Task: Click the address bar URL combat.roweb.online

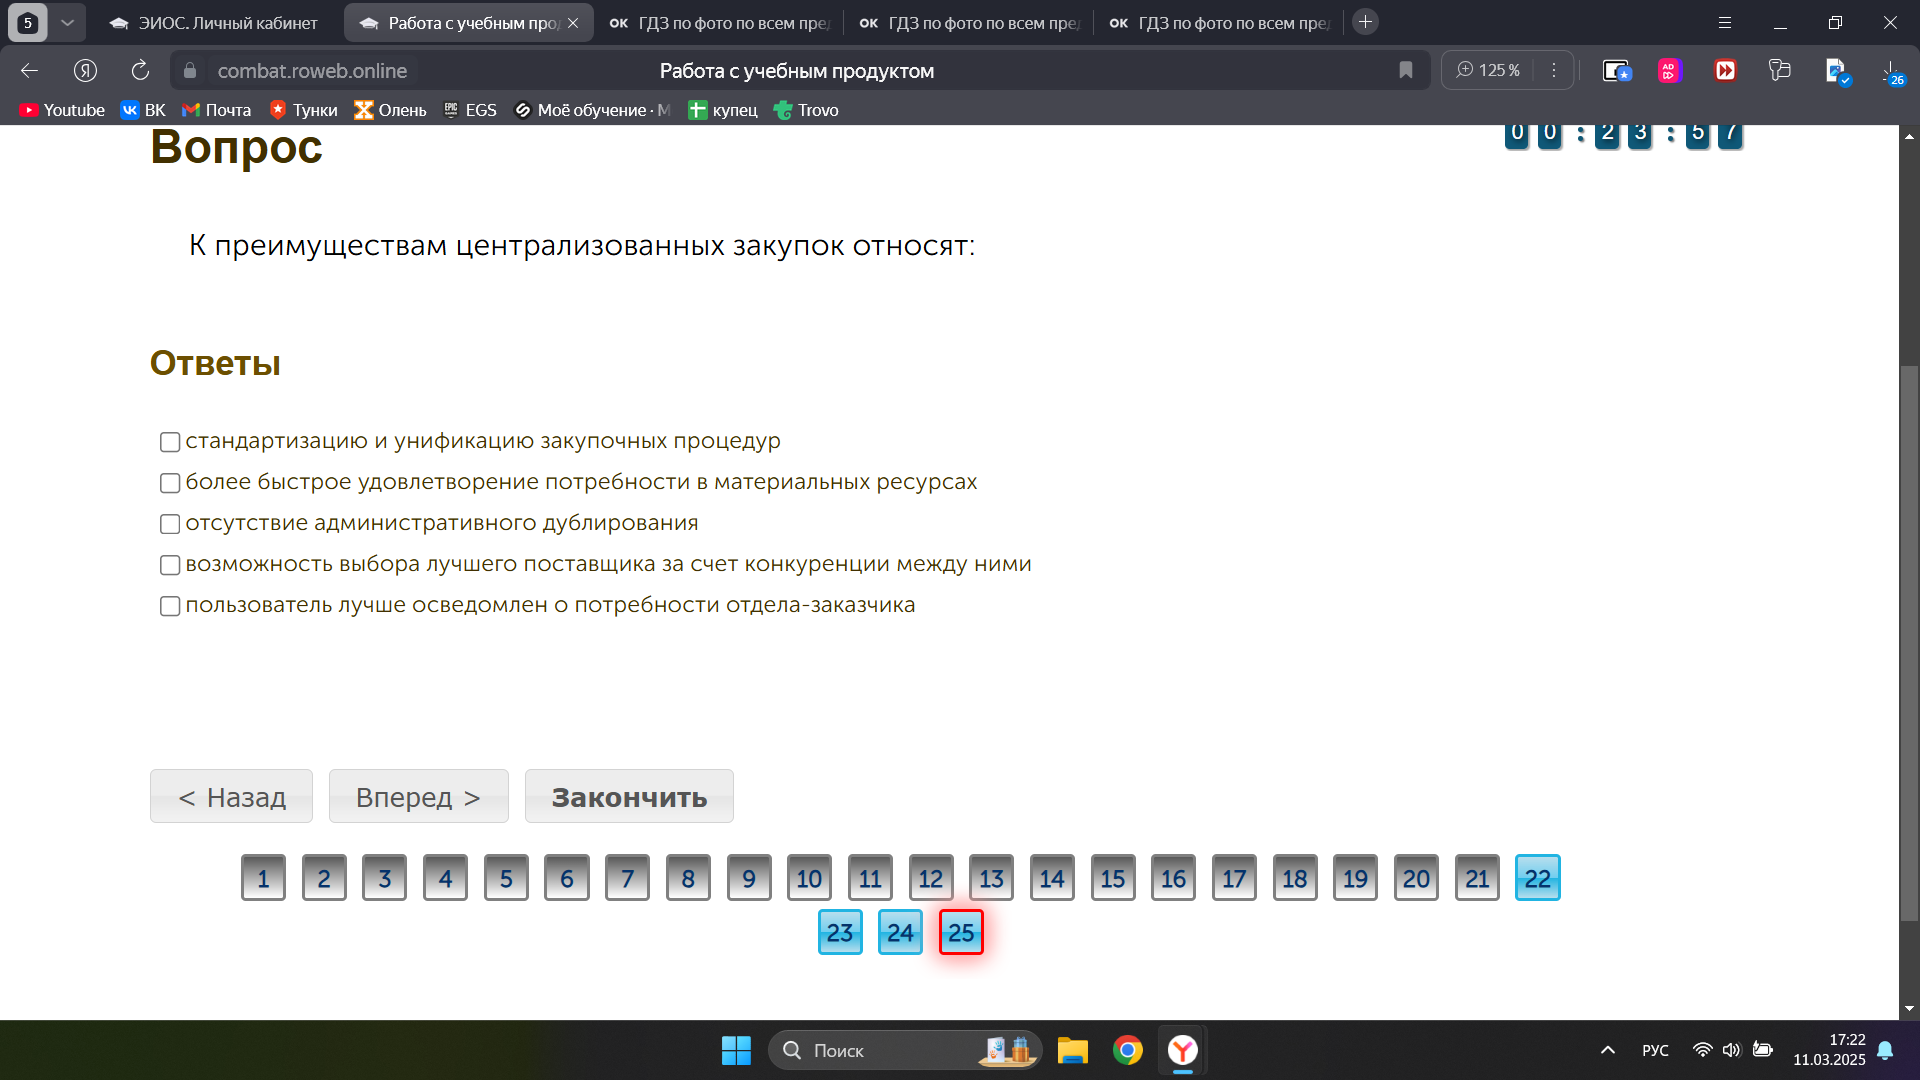Action: 312,71
